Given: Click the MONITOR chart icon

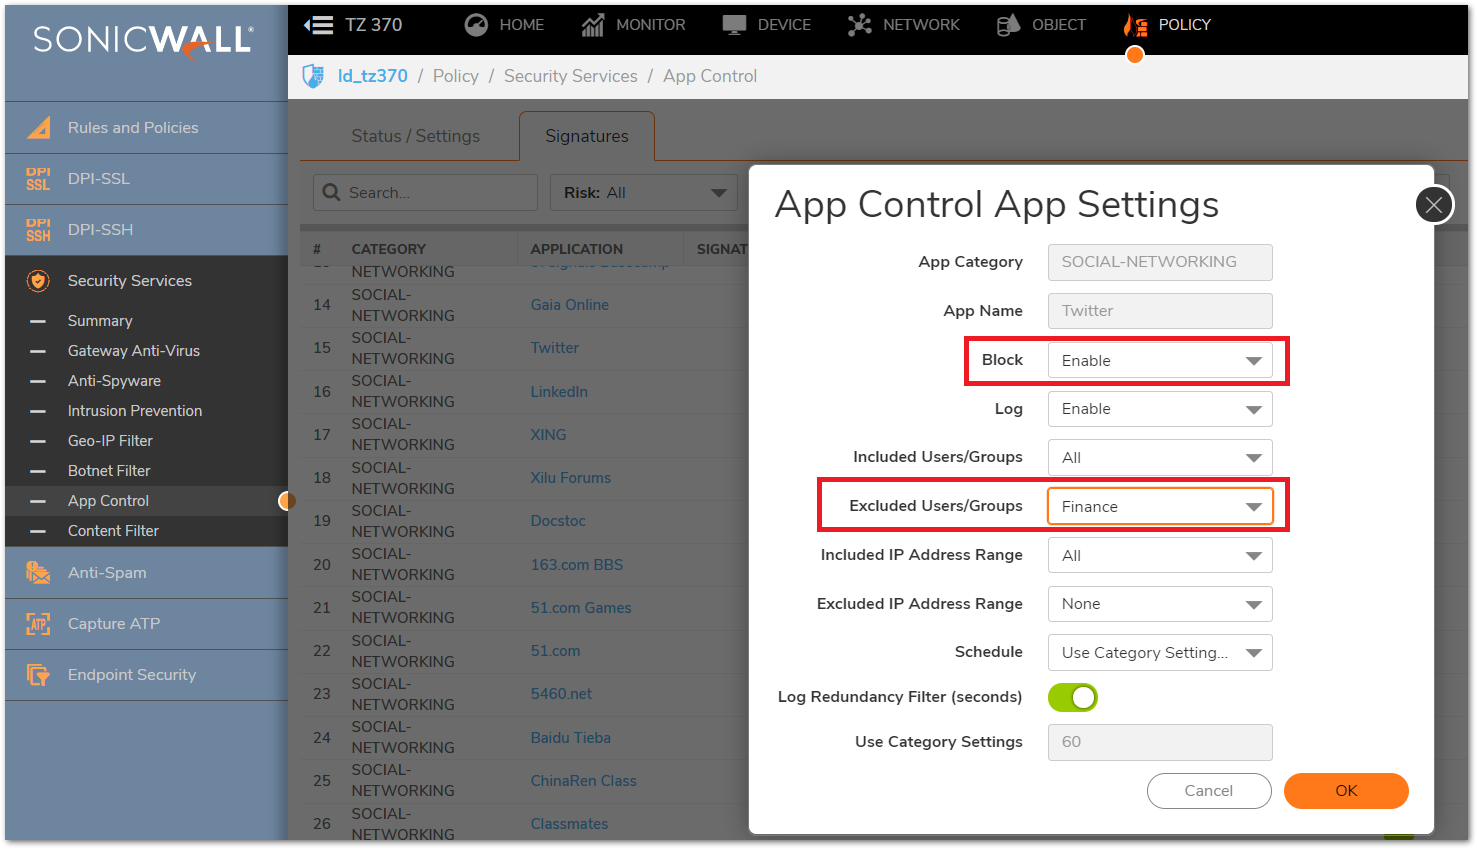Looking at the screenshot, I should tap(593, 25).
